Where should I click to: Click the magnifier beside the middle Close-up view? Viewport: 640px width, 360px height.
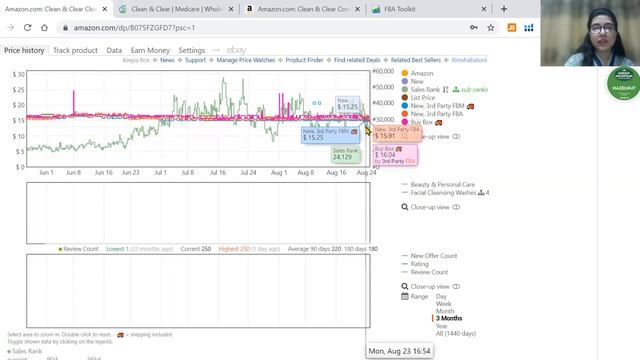coord(404,207)
